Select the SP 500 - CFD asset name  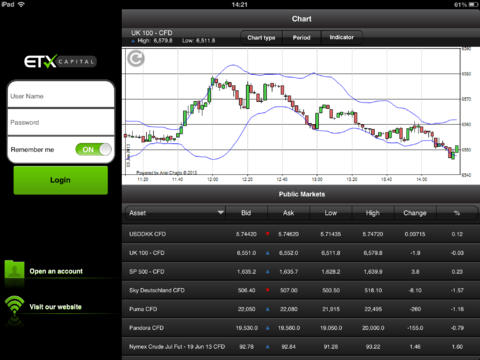(x=147, y=272)
